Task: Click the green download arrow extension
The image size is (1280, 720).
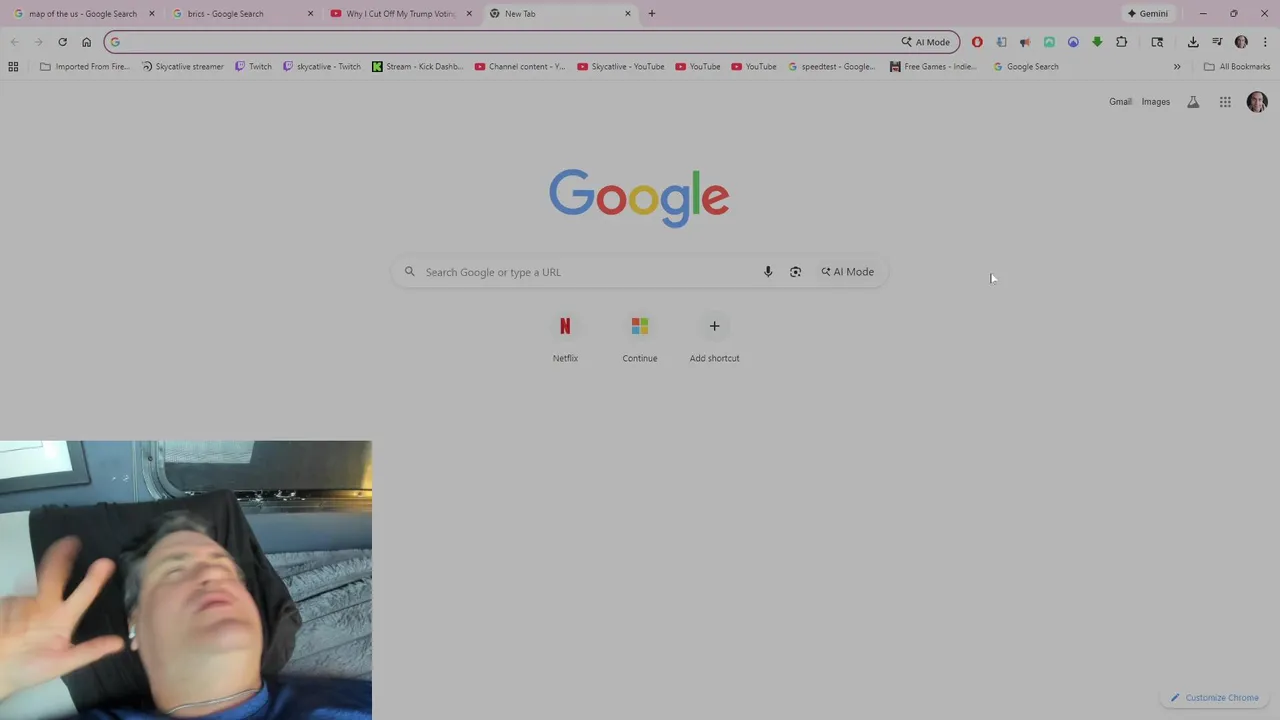Action: click(1097, 42)
